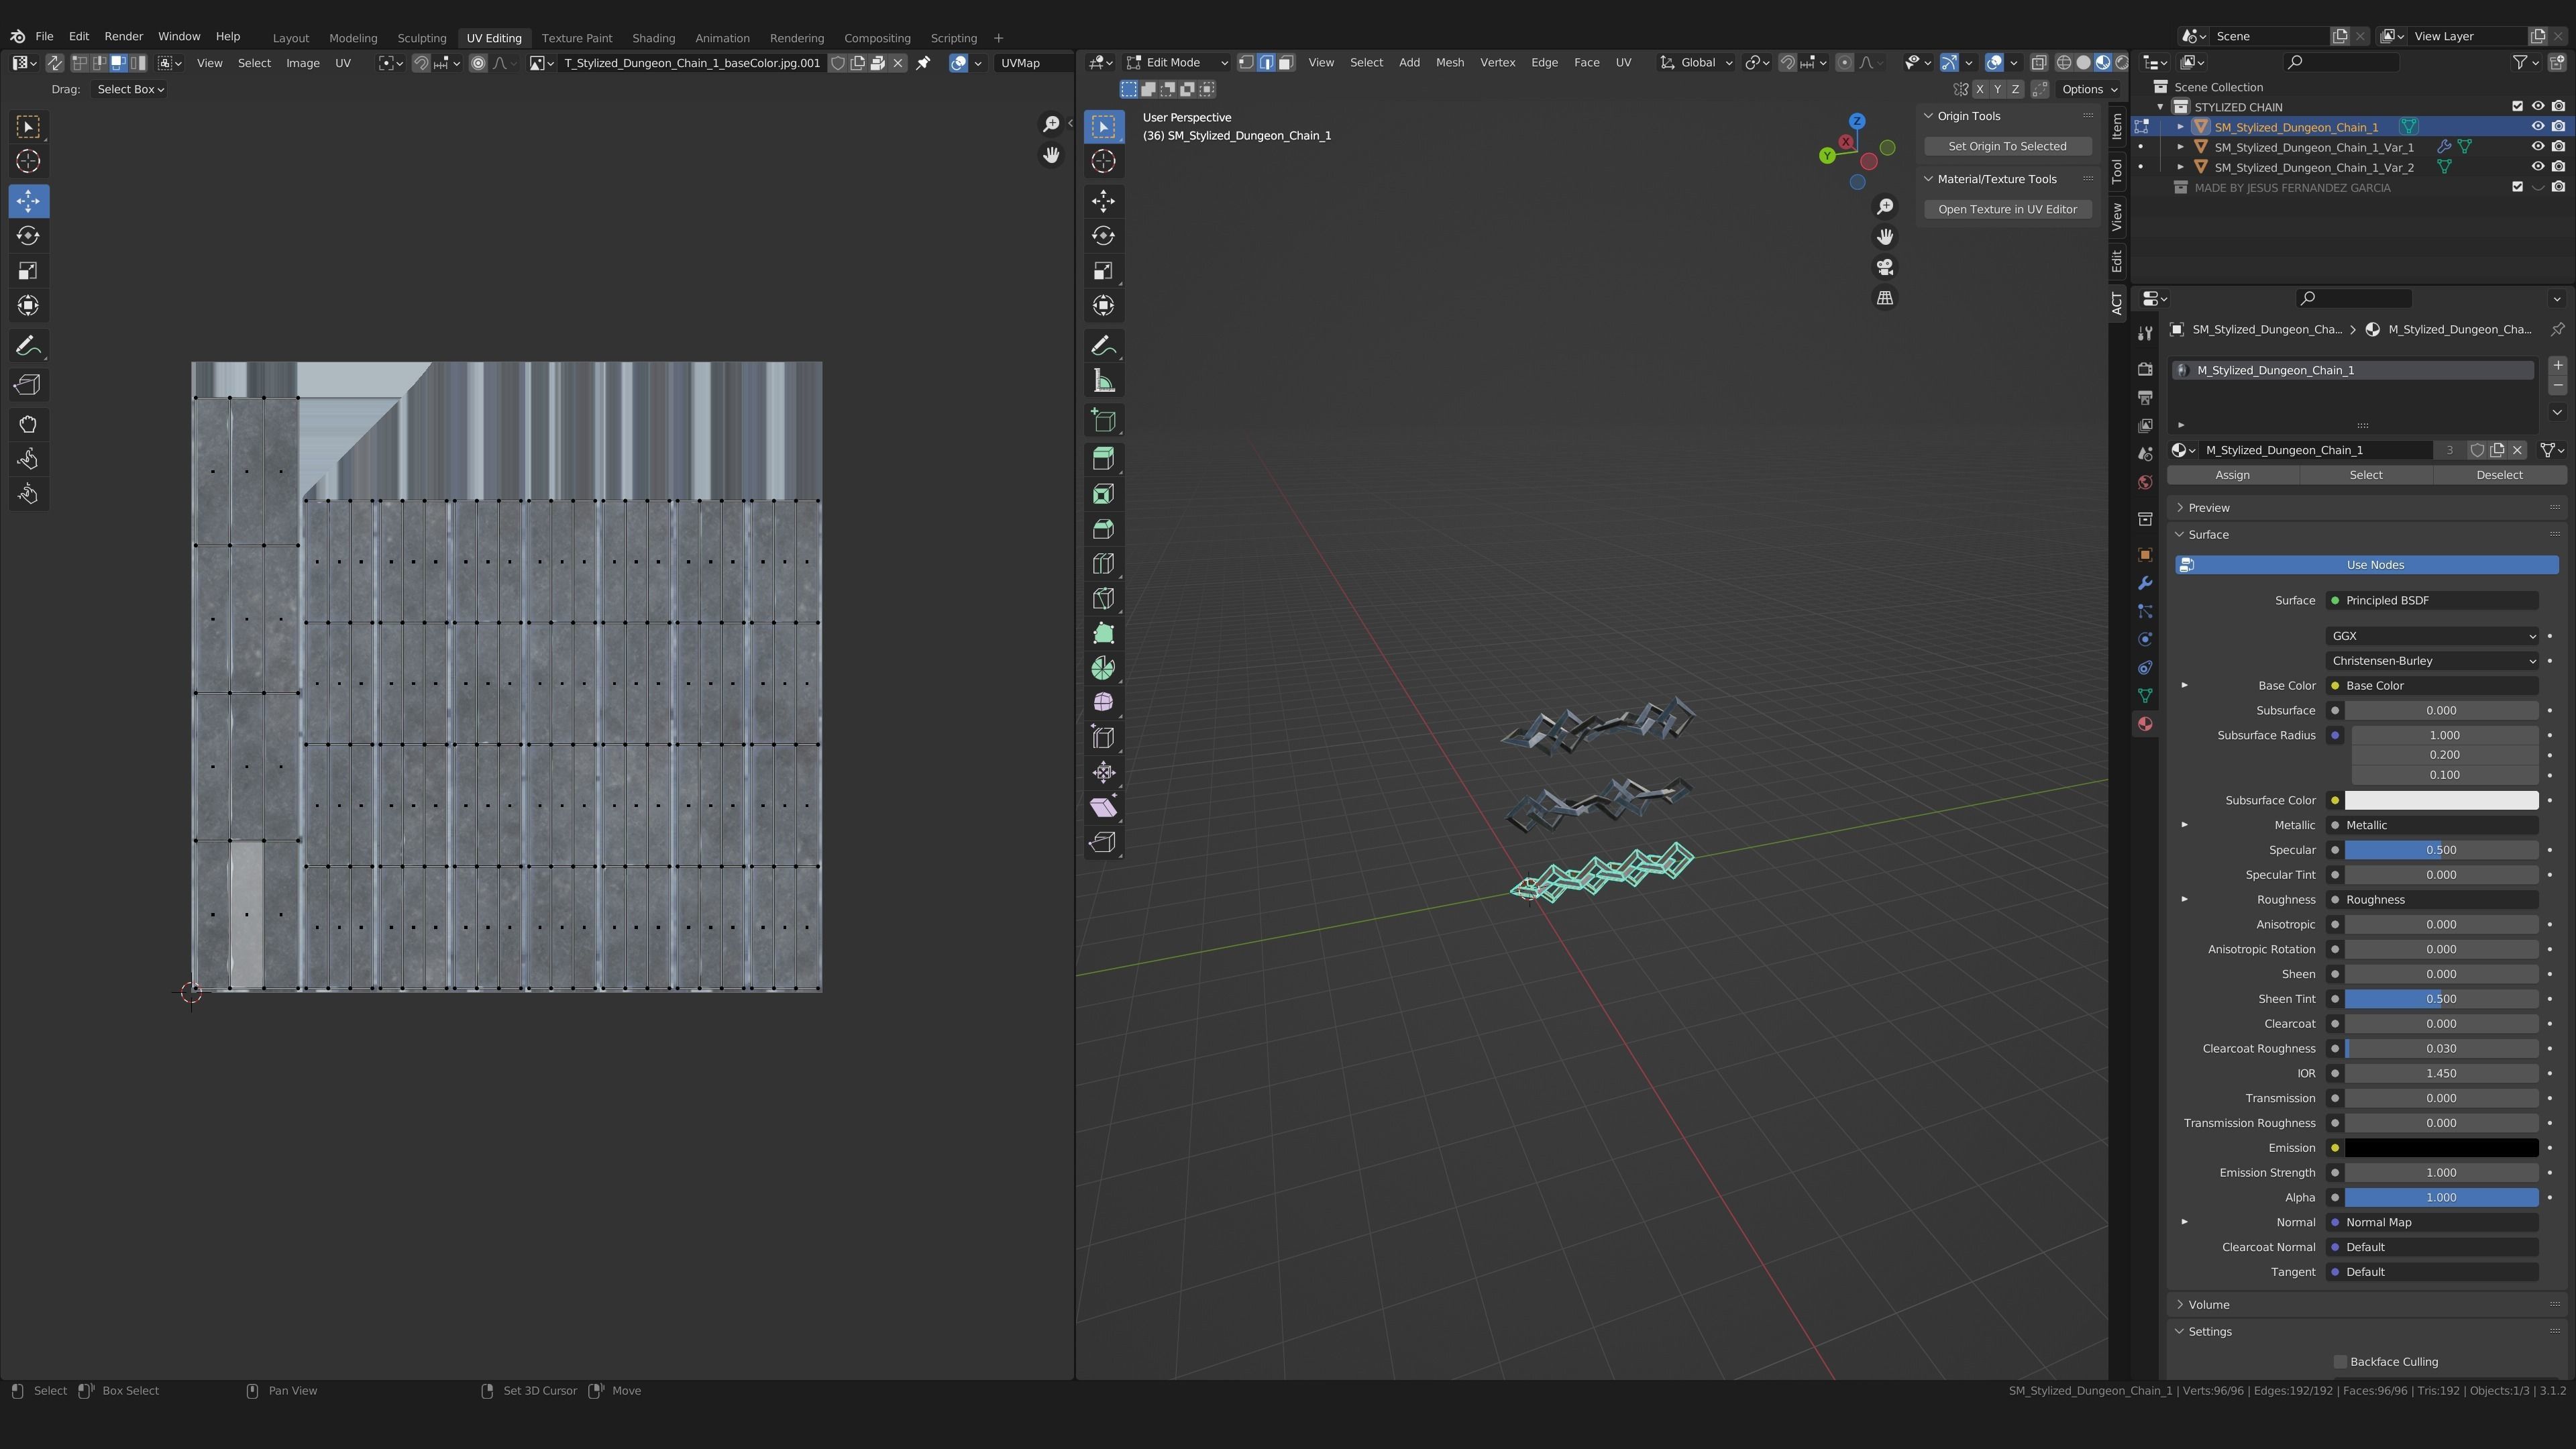2576x1449 pixels.
Task: Click the Subsurface Color swatch
Action: 2440,800
